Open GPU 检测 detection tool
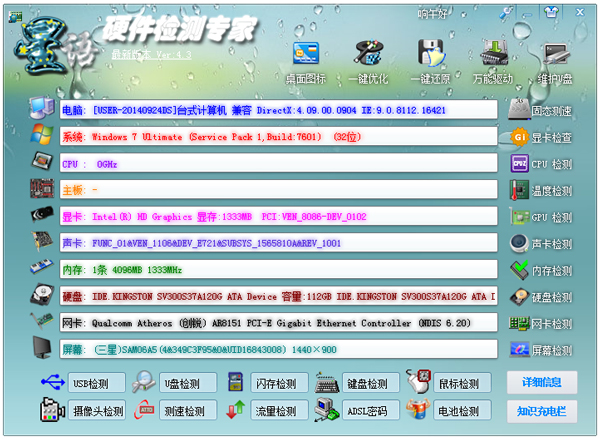600x439 pixels. pyautogui.click(x=541, y=217)
